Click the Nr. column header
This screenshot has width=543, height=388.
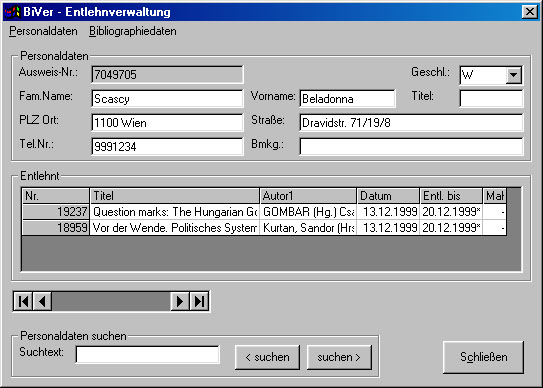point(56,196)
